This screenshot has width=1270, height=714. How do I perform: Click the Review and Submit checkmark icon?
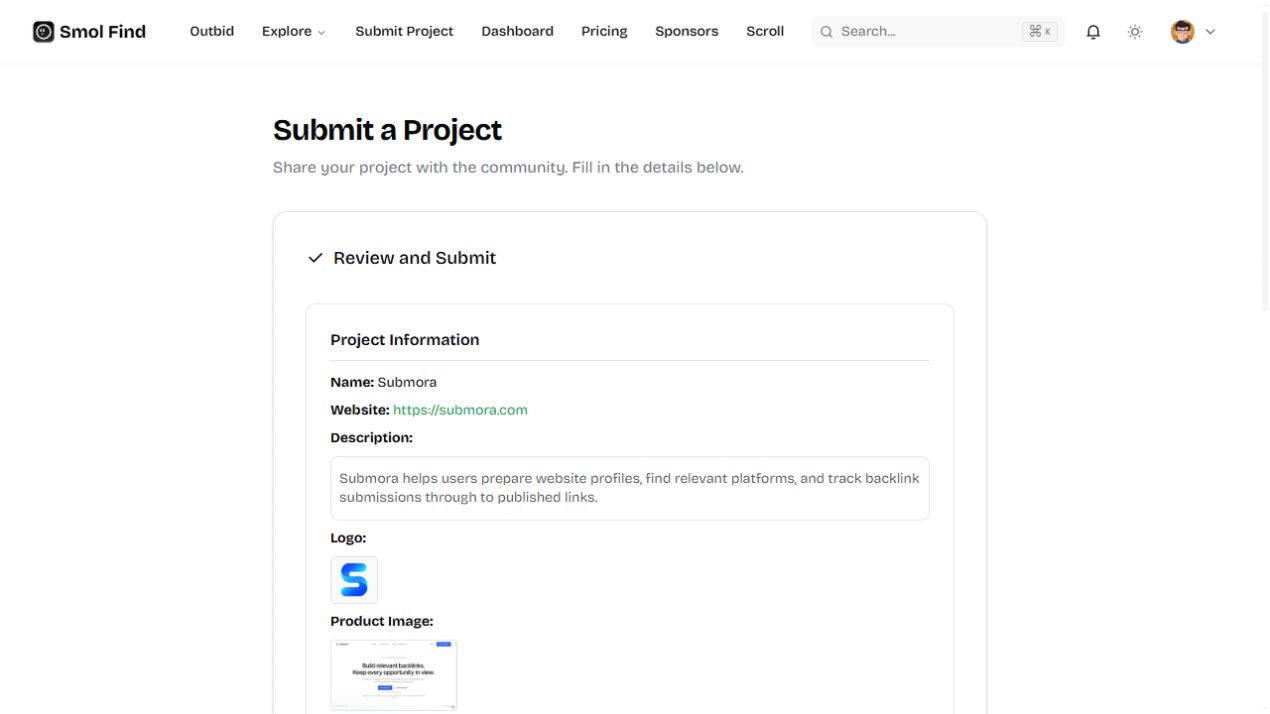pos(315,258)
